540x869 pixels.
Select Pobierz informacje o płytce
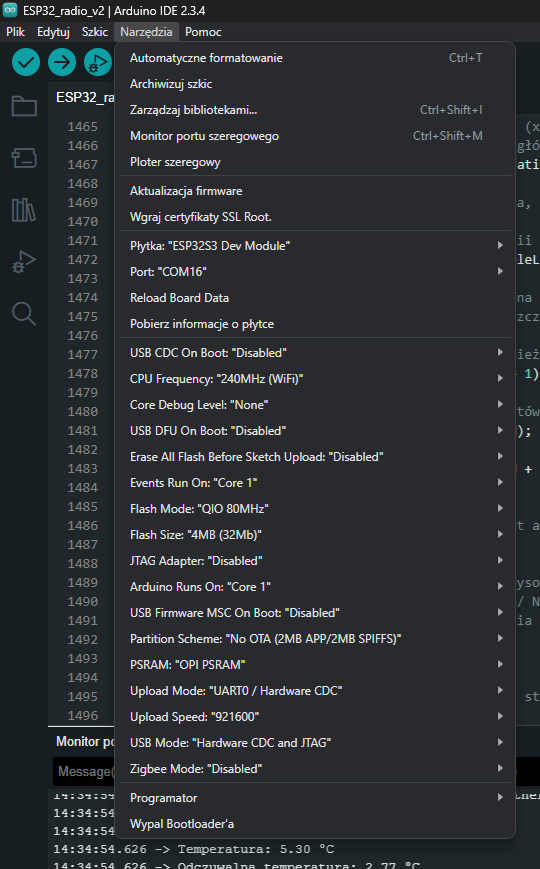315,324
